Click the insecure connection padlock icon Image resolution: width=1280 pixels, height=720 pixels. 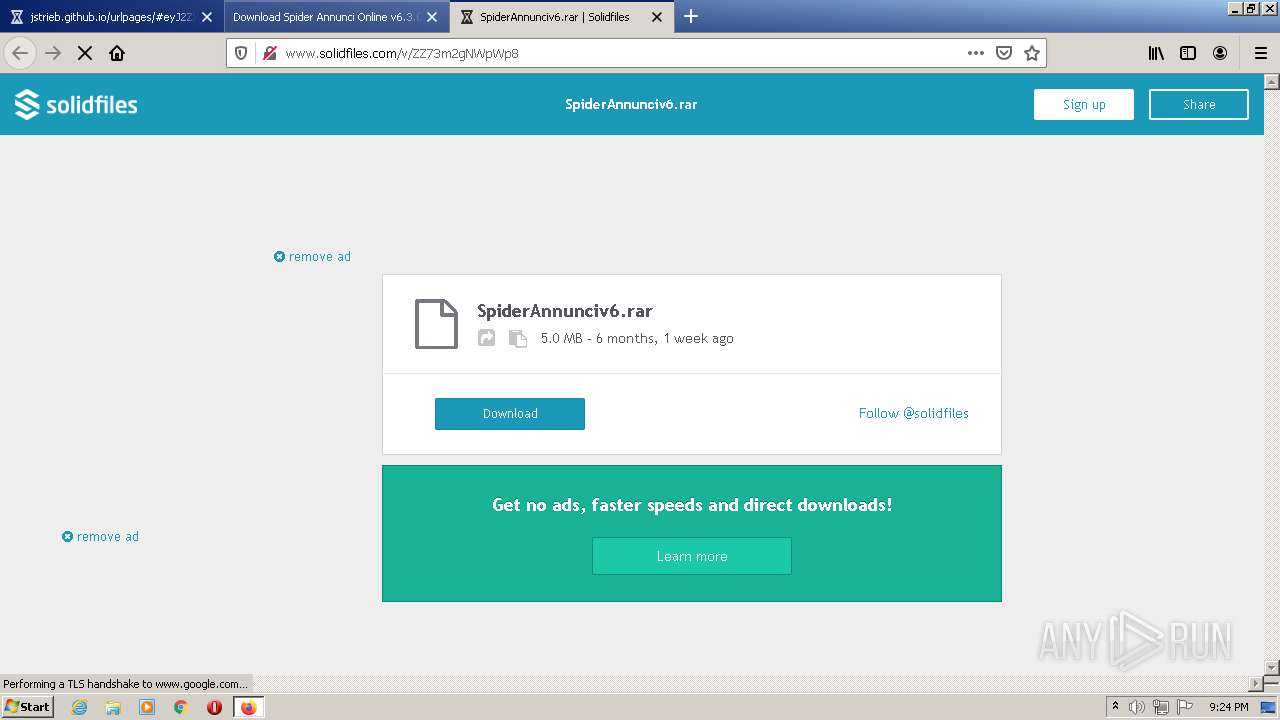click(269, 53)
